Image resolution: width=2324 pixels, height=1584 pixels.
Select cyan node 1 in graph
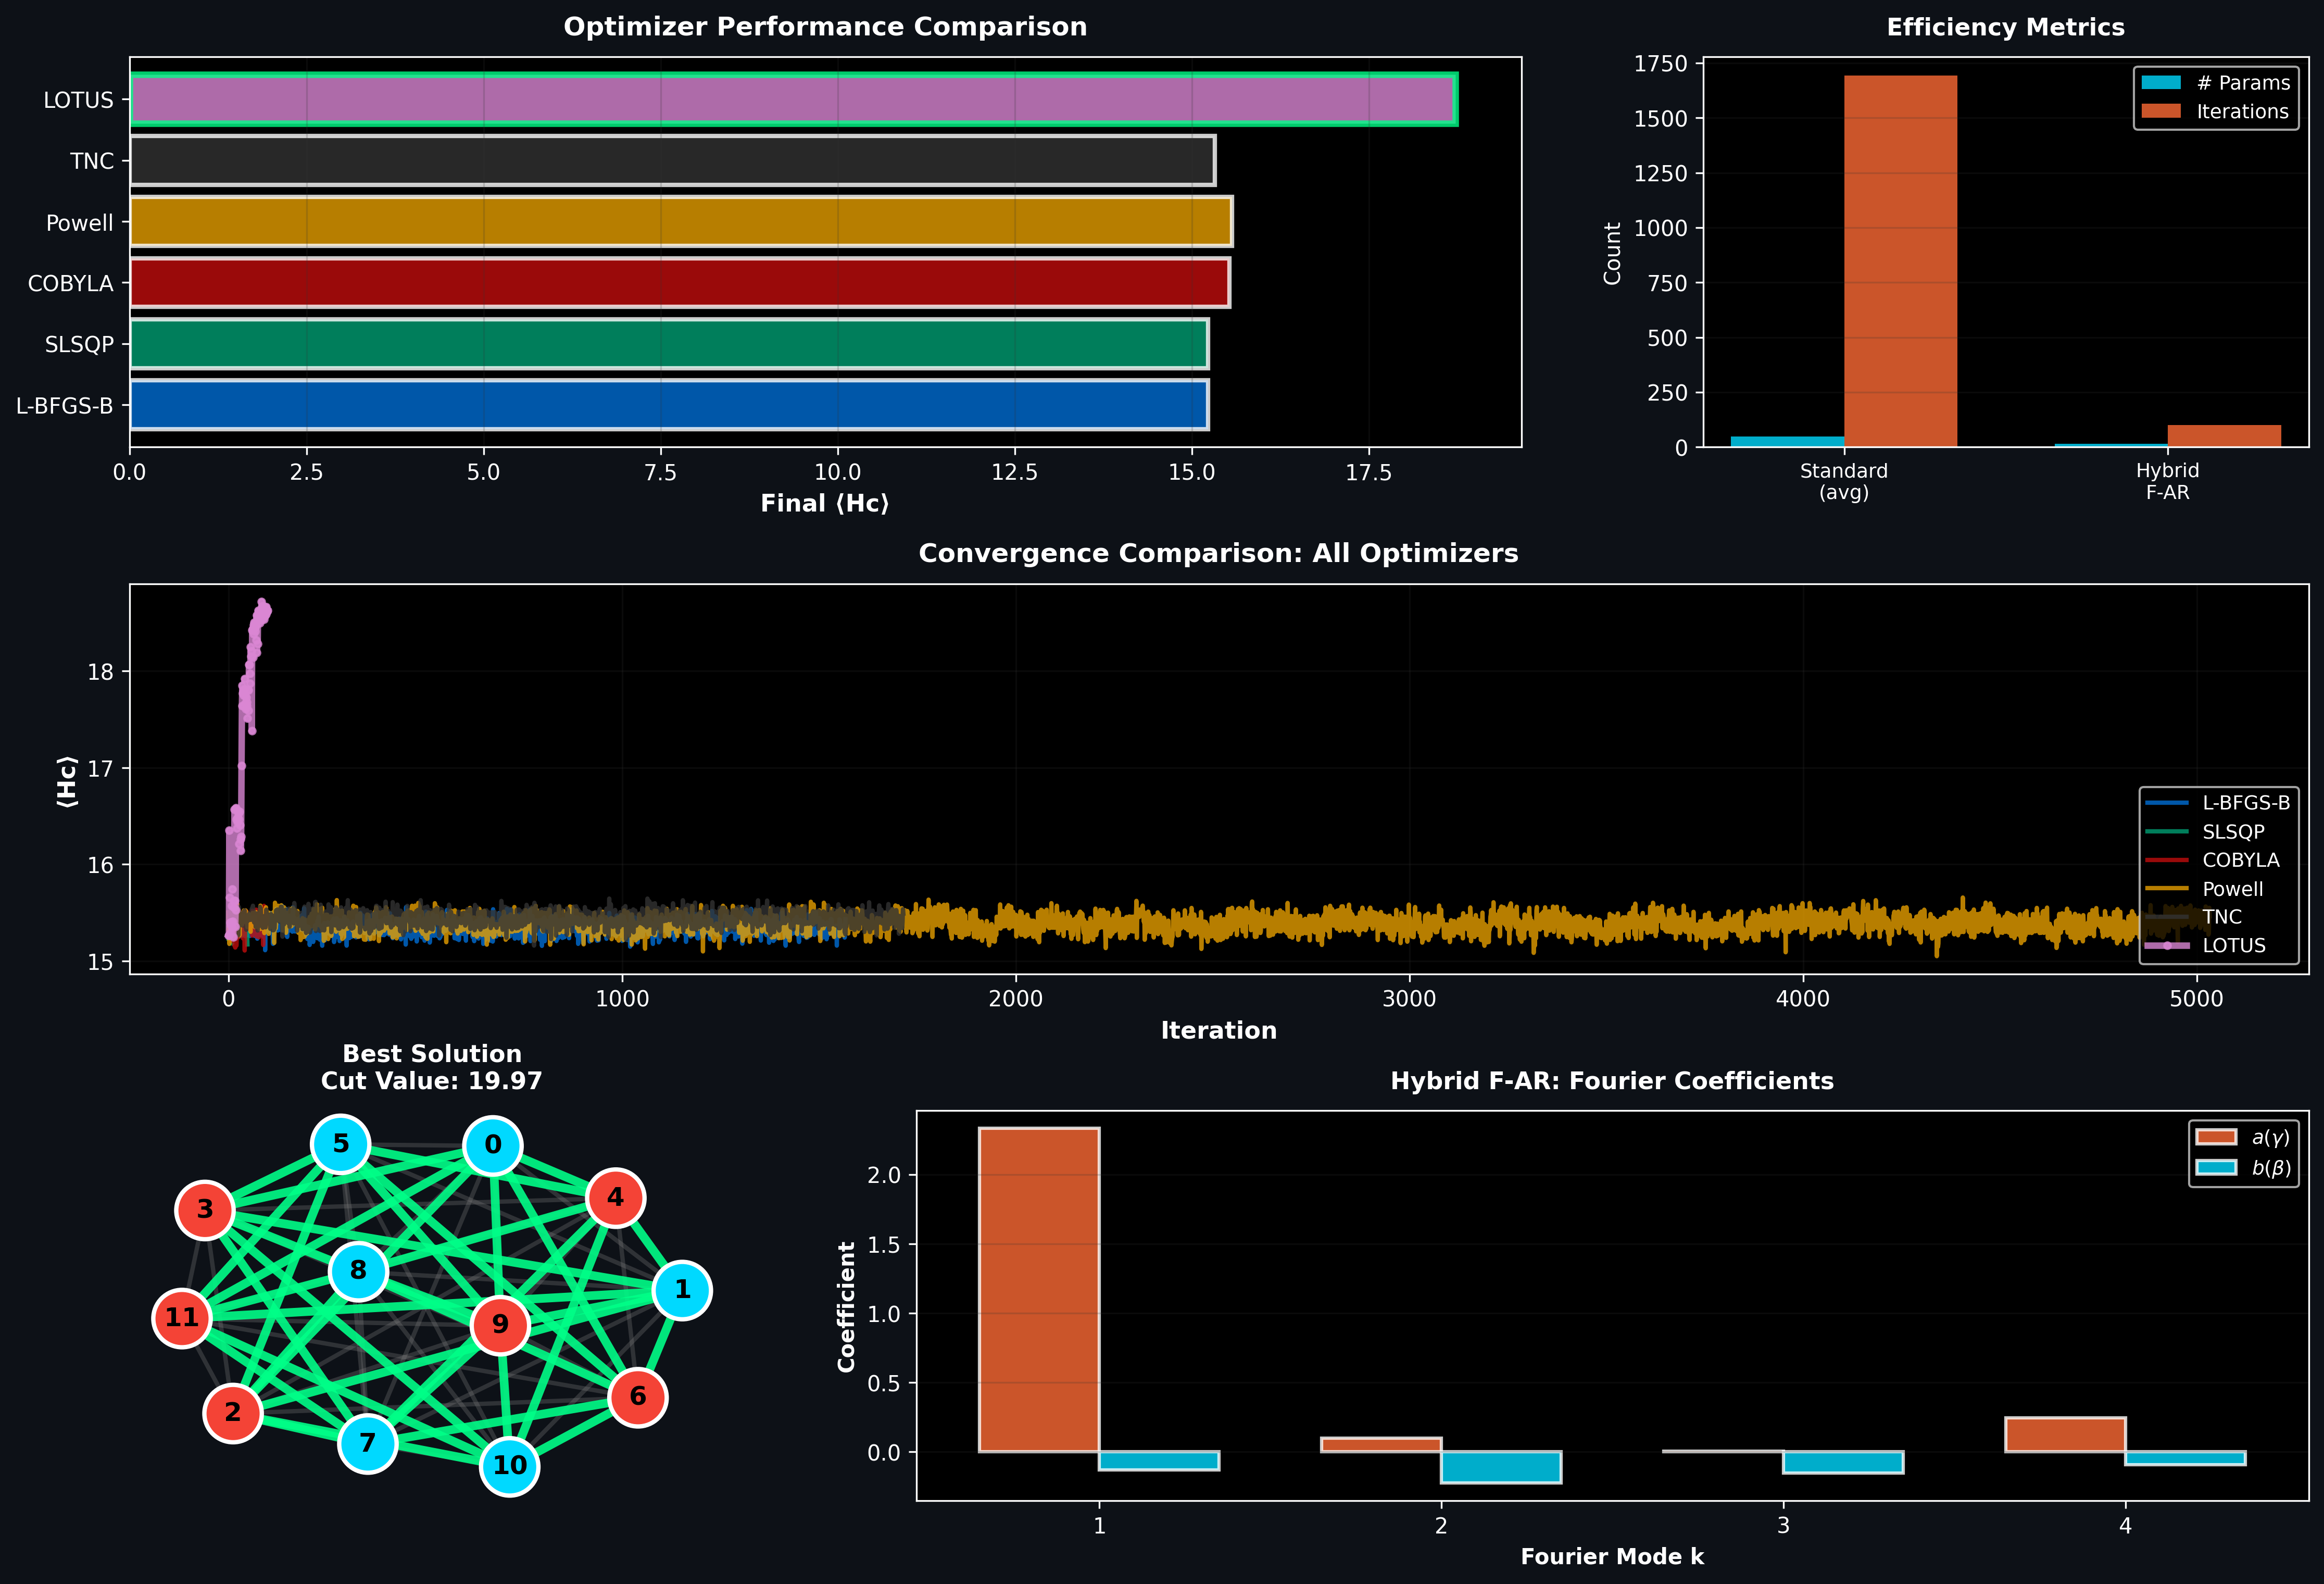682,1290
